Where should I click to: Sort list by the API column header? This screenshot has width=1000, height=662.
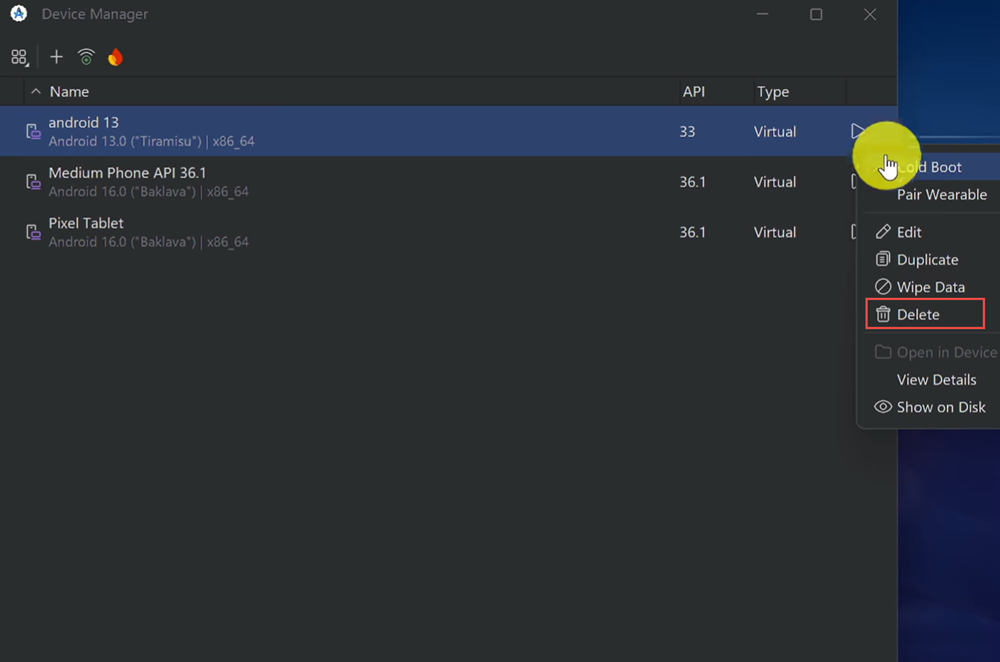coord(693,92)
